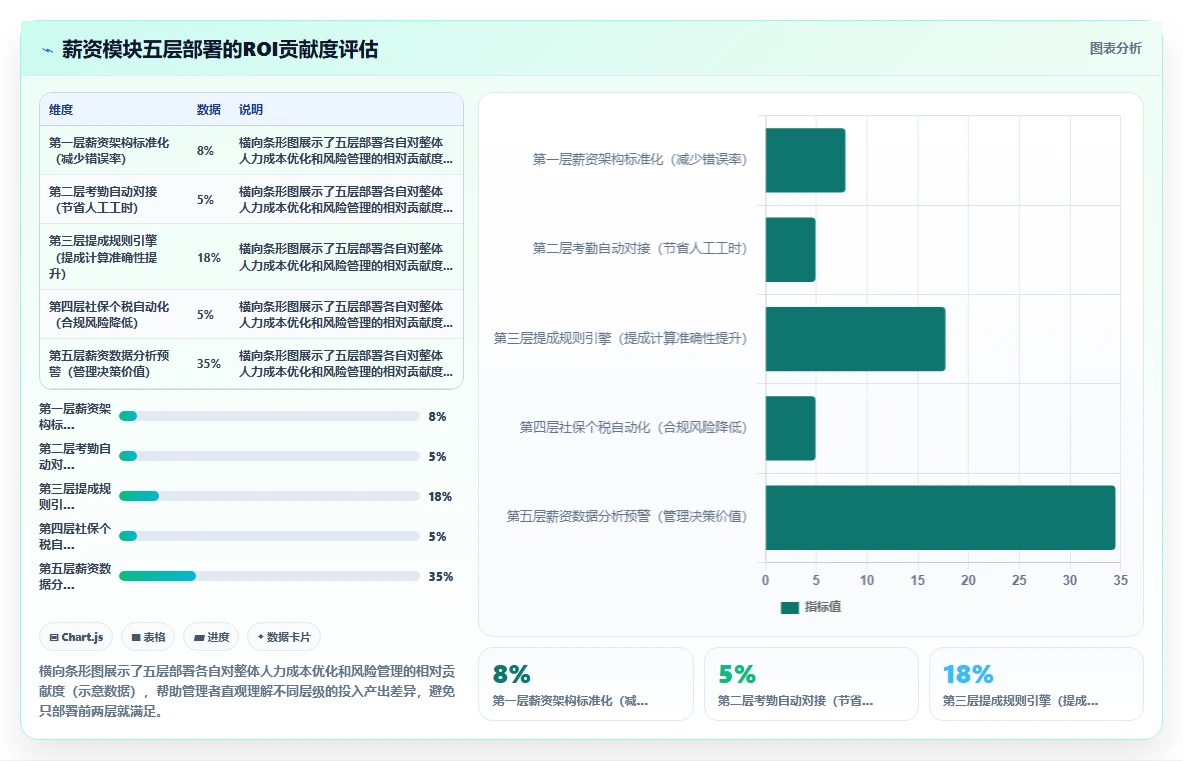Select table row 第三层提成规则引擎
1183x761 pixels.
pyautogui.click(x=251, y=256)
